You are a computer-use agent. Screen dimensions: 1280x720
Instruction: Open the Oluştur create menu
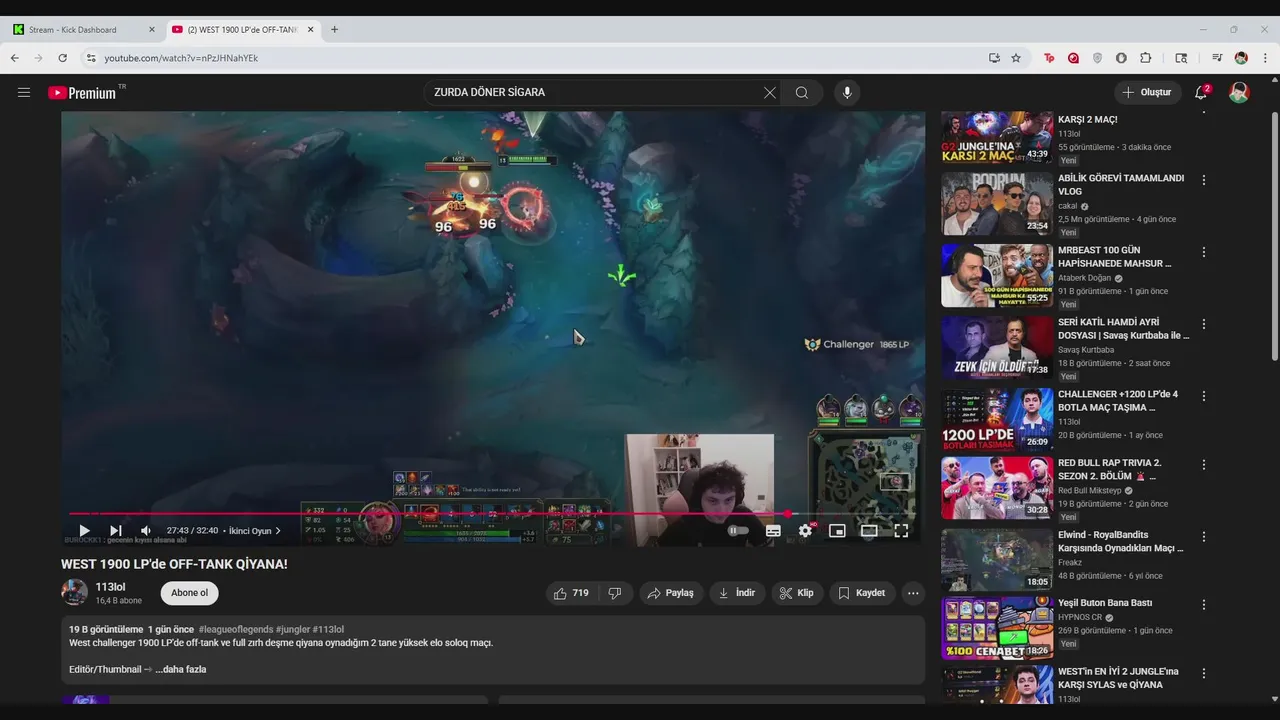tap(1148, 92)
